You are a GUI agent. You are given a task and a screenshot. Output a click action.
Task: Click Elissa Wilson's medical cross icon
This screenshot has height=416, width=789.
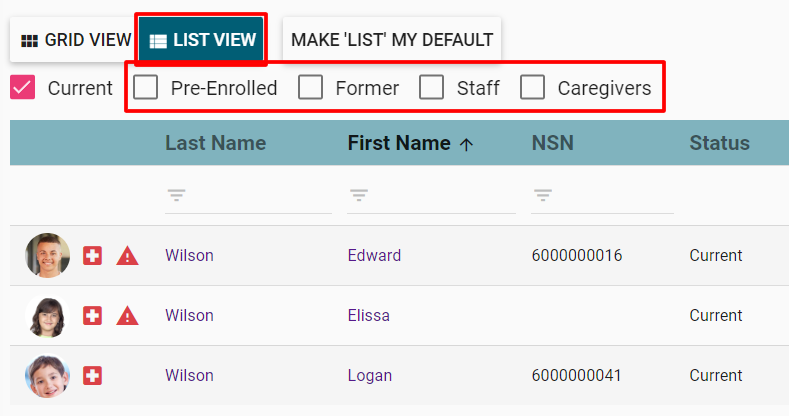pyautogui.click(x=92, y=315)
